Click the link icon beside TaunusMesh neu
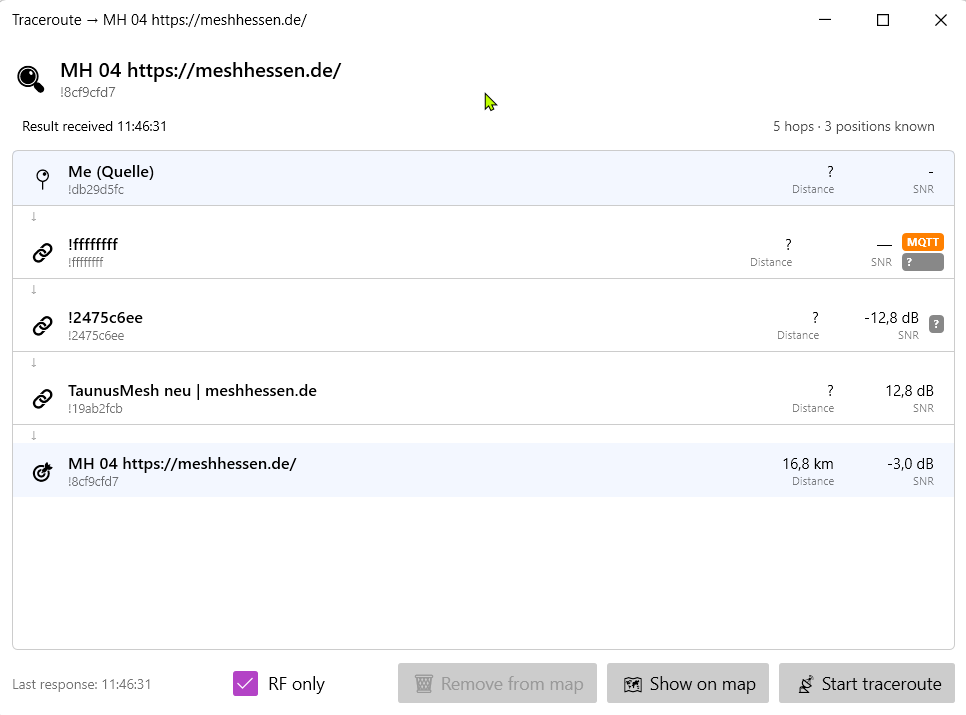Screen dimensions: 966x715 [x=43, y=398]
